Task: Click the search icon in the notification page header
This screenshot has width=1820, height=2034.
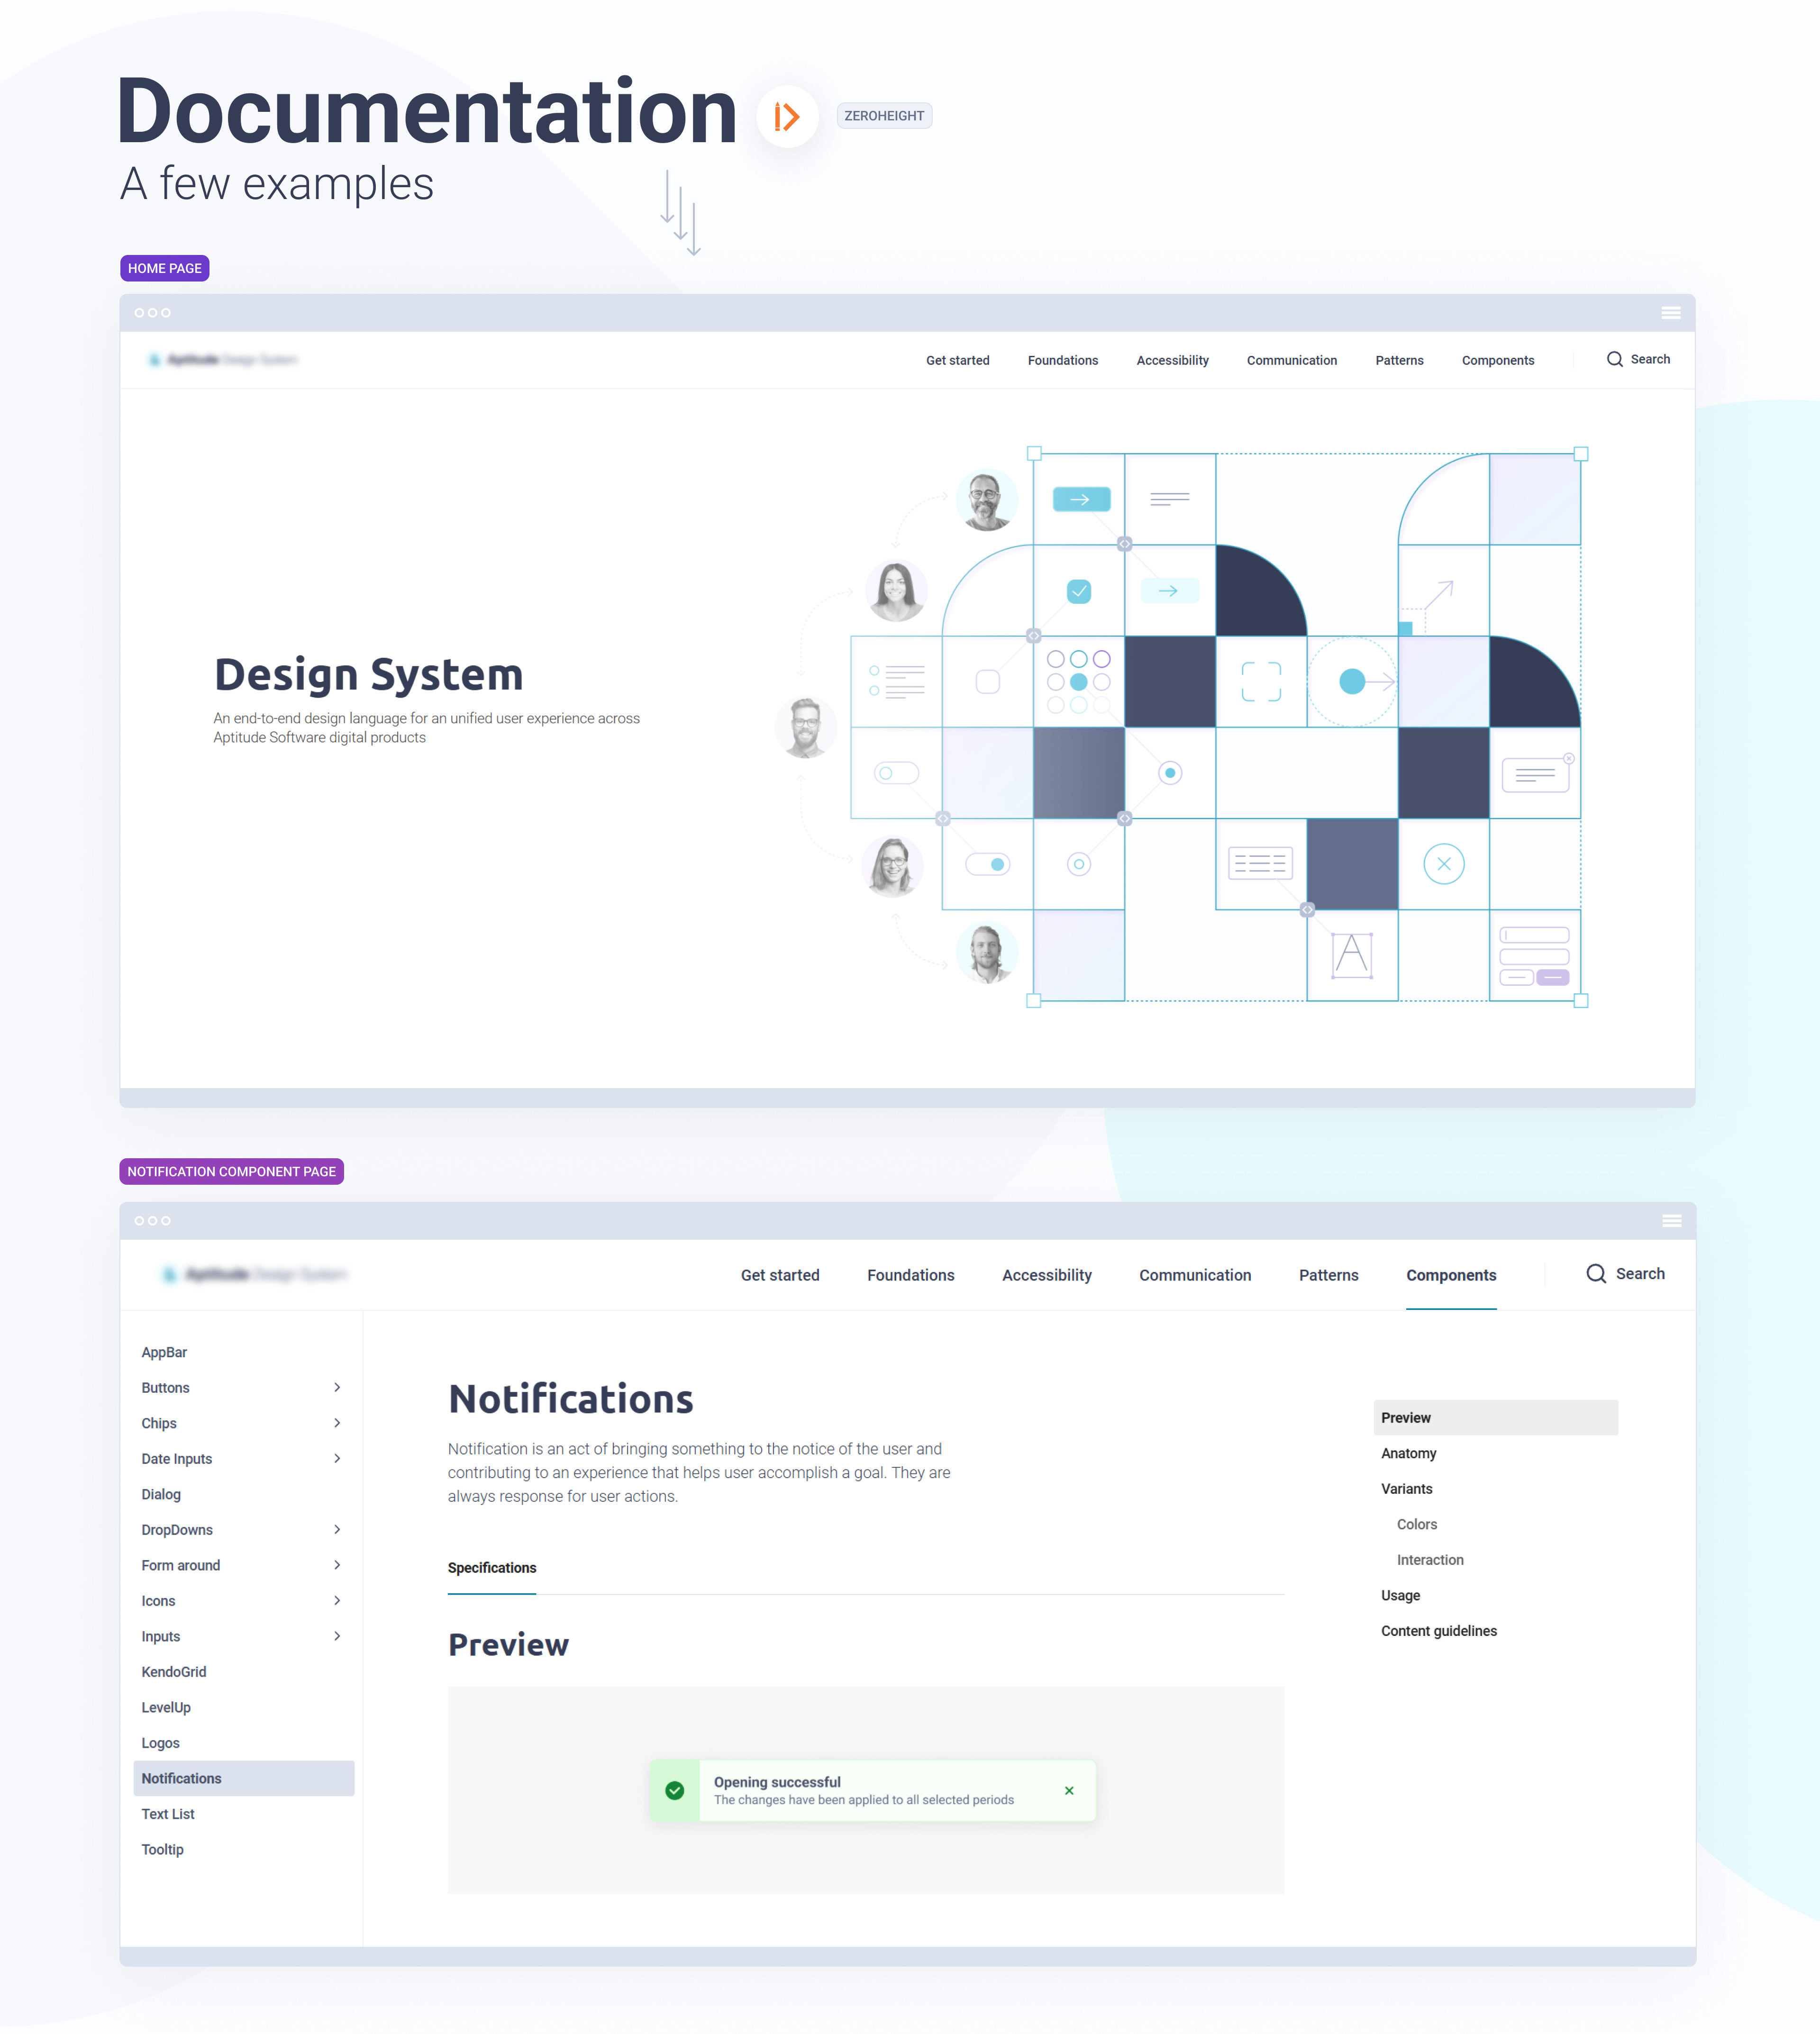Action: click(1596, 1273)
